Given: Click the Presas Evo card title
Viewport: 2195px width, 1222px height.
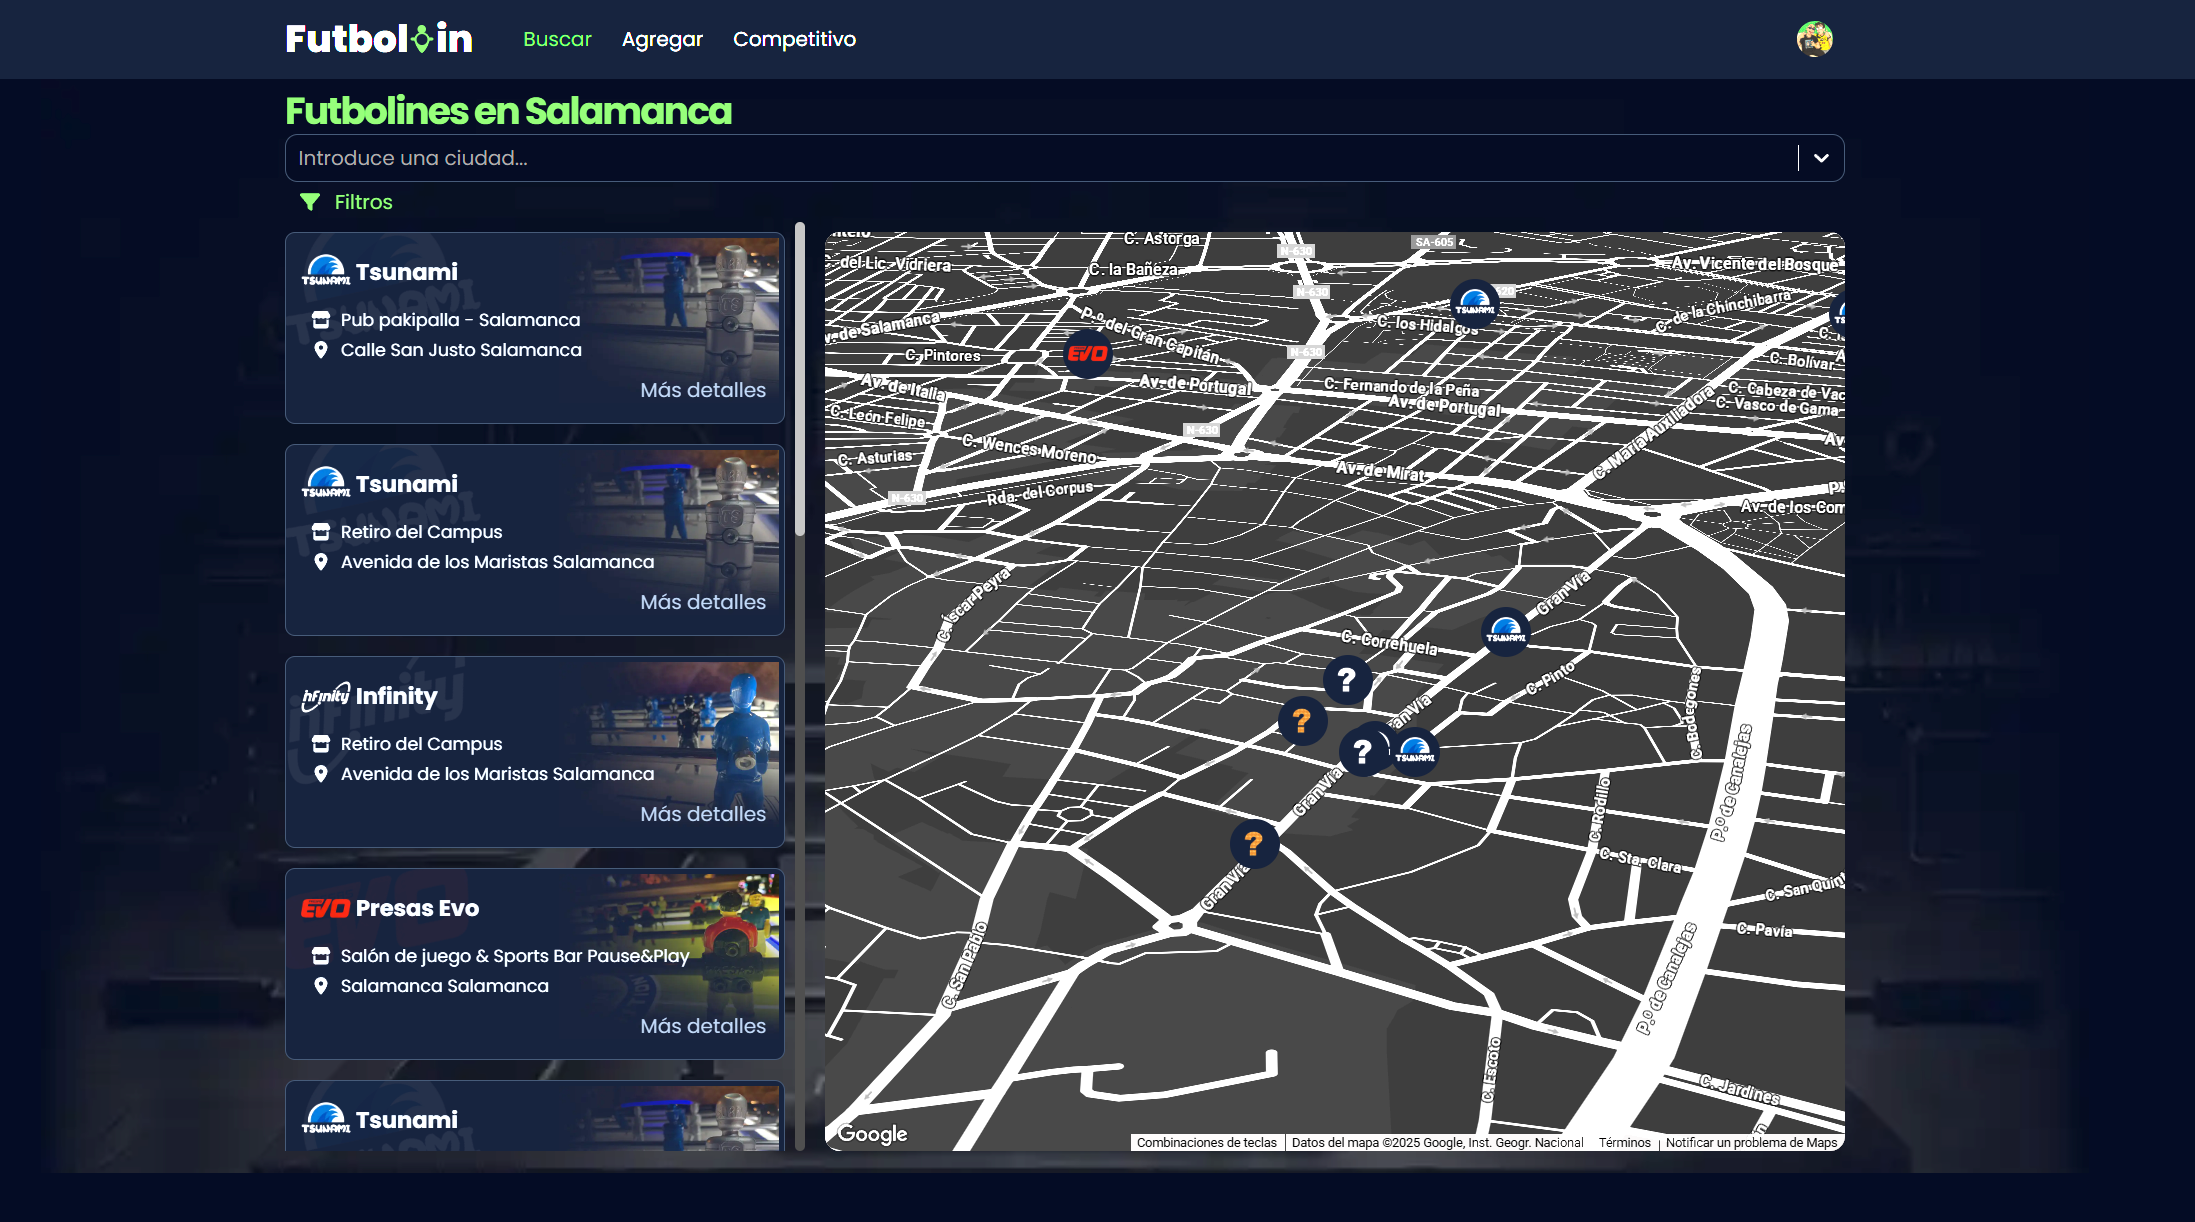Looking at the screenshot, I should click(x=417, y=908).
